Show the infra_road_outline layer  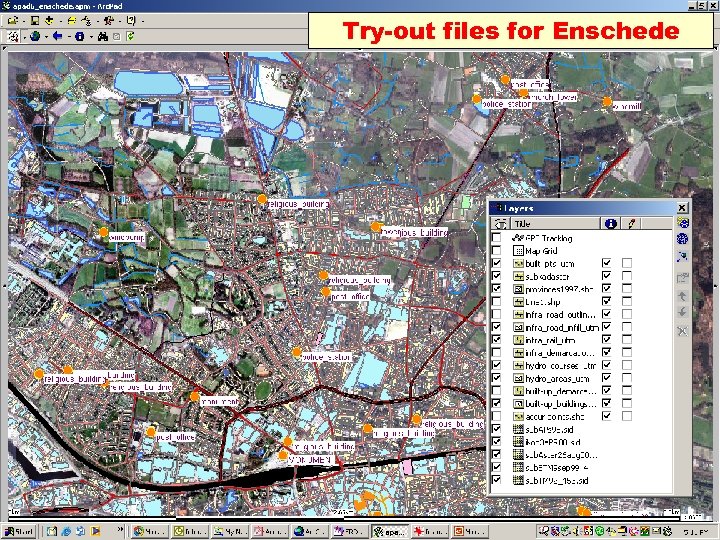(x=496, y=315)
